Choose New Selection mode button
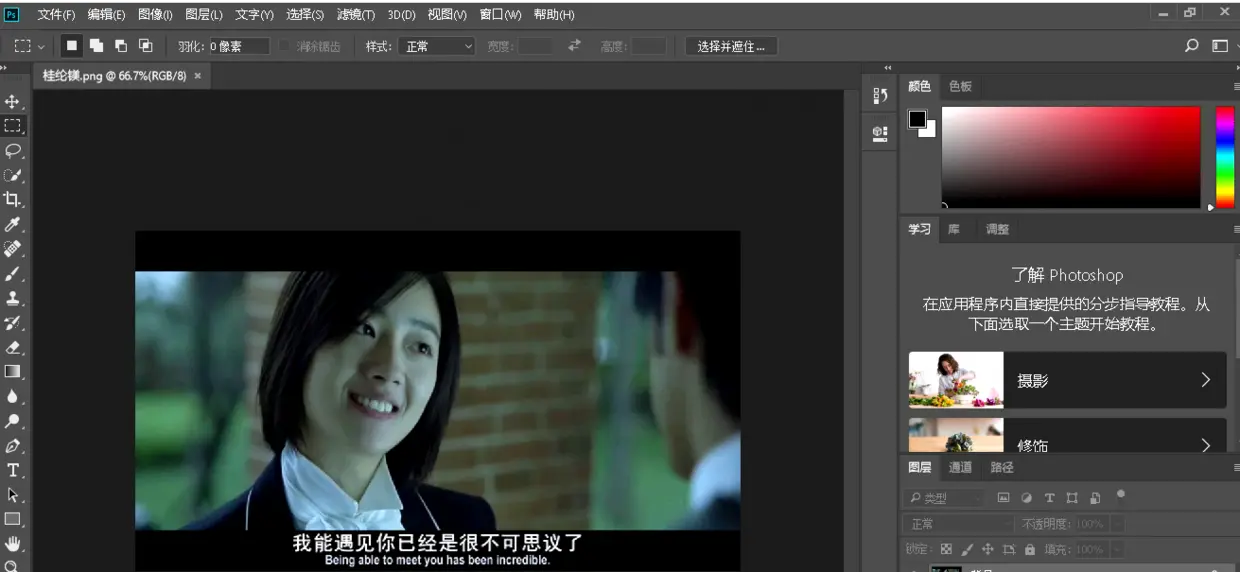Viewport: 1240px width, 572px height. tap(72, 46)
